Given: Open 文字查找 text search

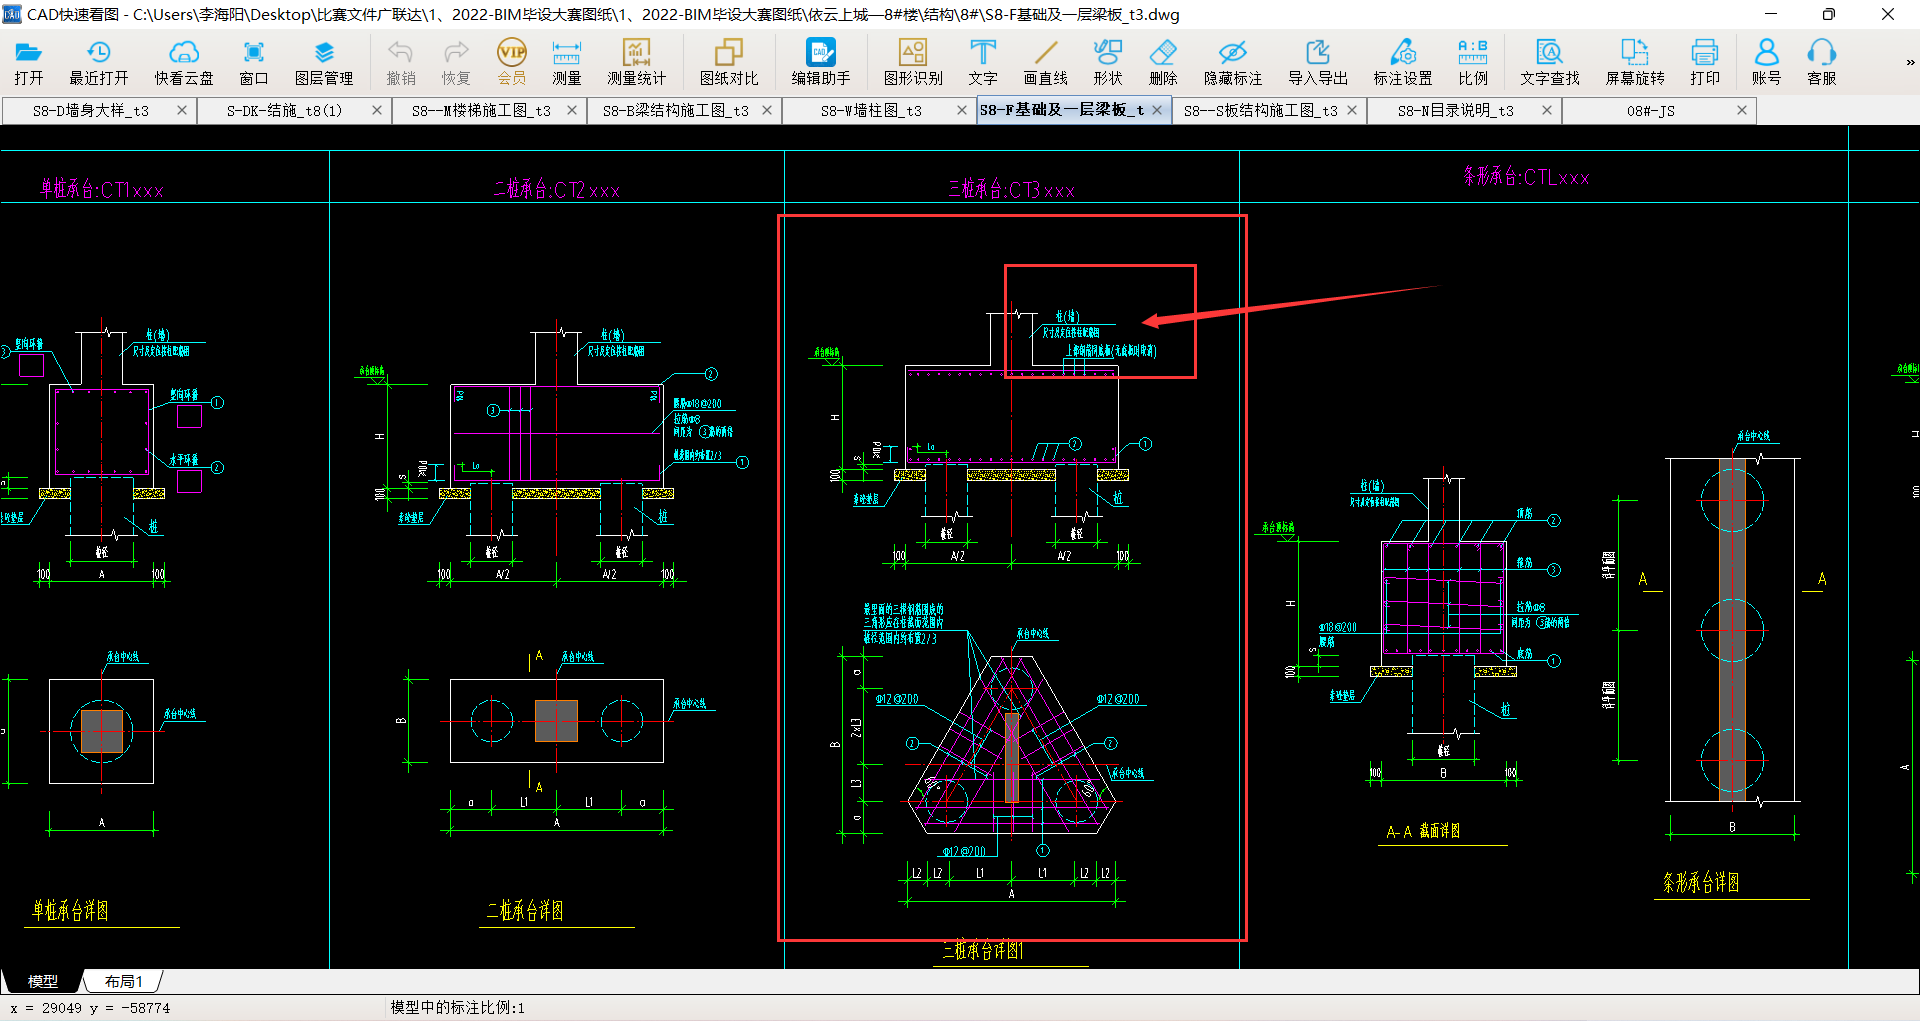Looking at the screenshot, I should point(1550,62).
